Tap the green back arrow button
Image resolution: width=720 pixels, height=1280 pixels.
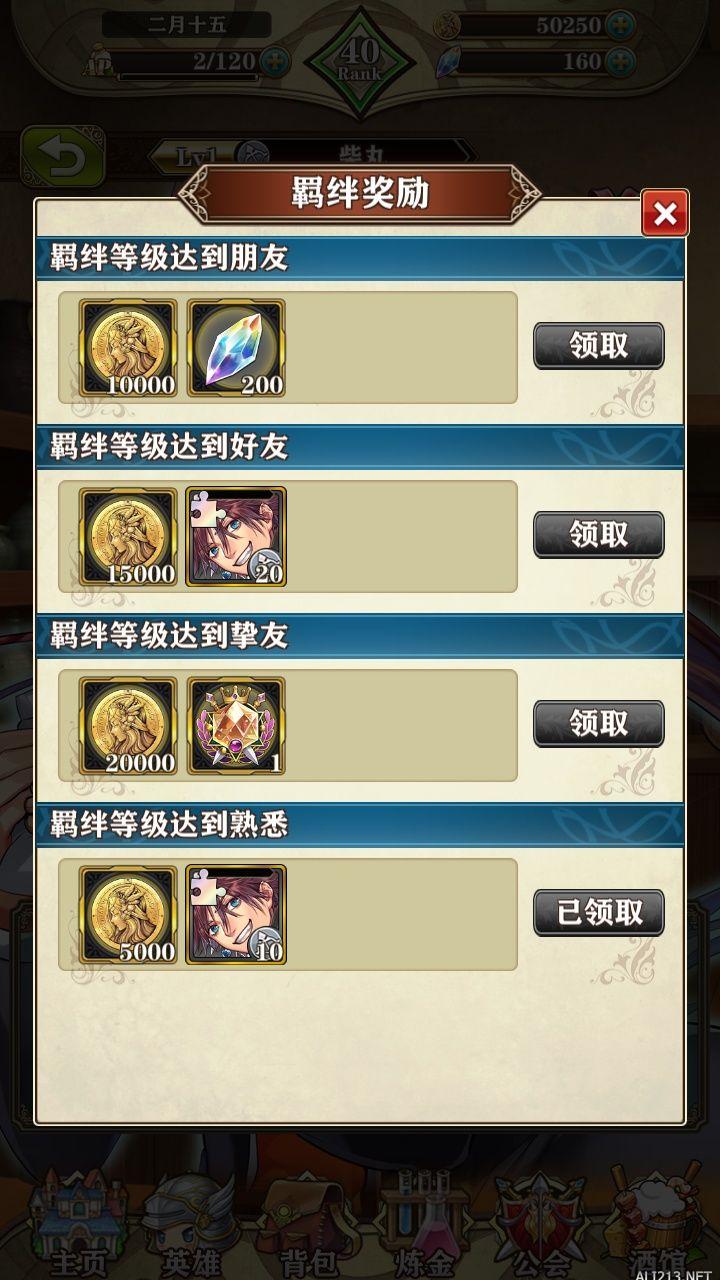[63, 157]
